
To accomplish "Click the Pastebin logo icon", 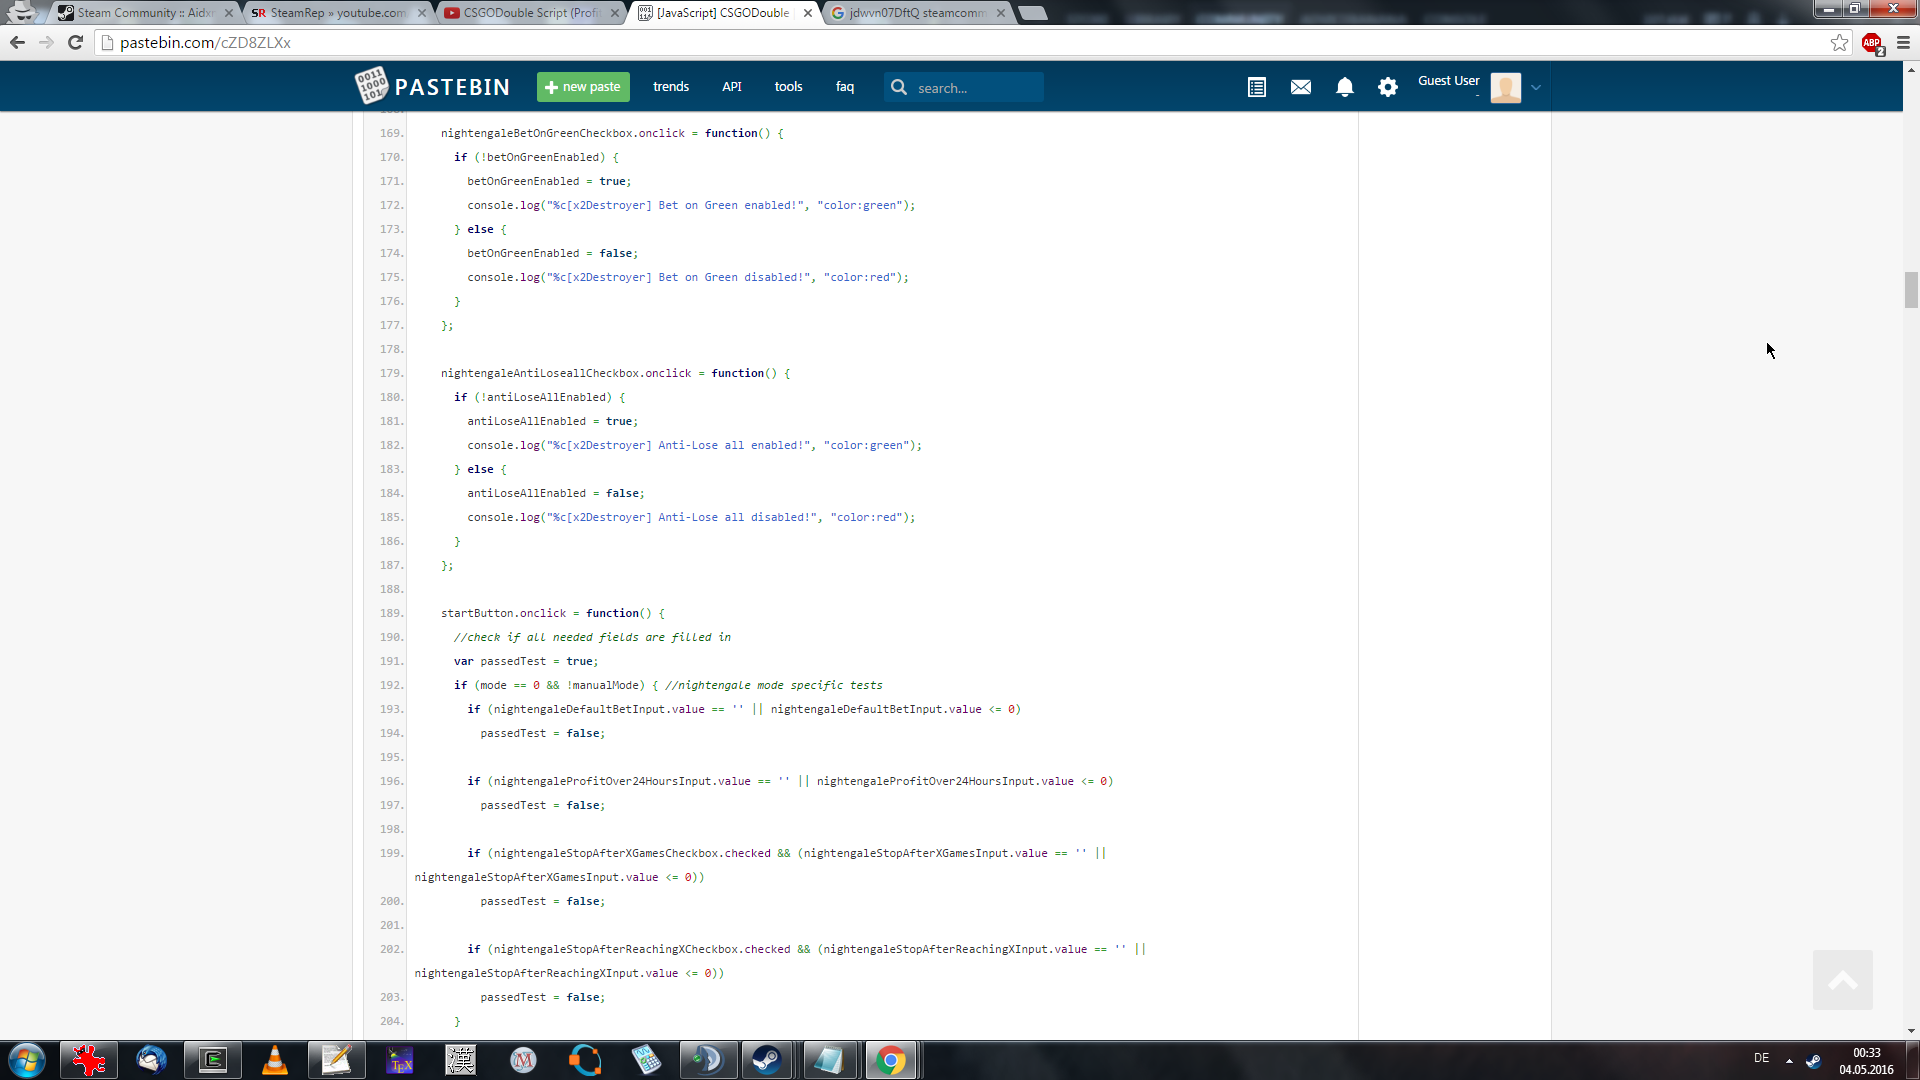I will [371, 86].
